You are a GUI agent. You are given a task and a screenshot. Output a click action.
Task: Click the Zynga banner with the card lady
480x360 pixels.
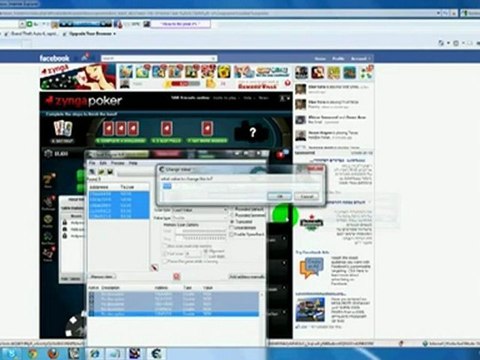[78, 77]
